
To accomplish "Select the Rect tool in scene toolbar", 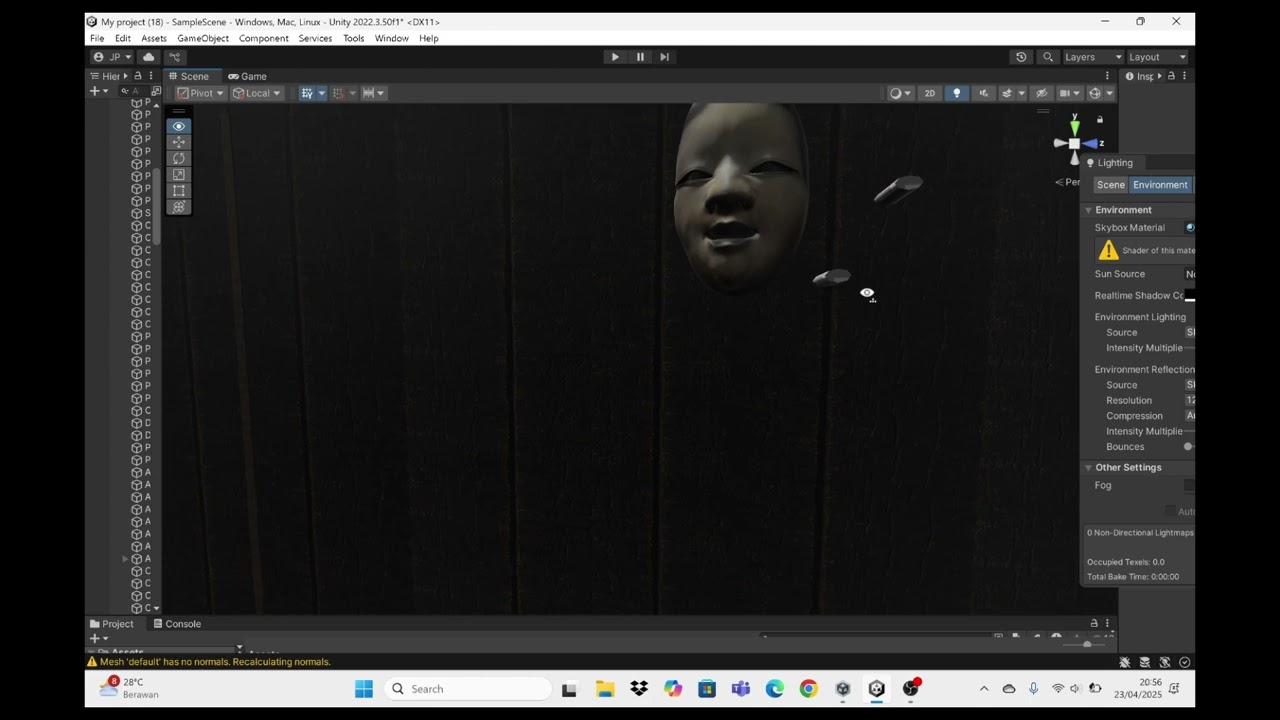I will pos(179,190).
